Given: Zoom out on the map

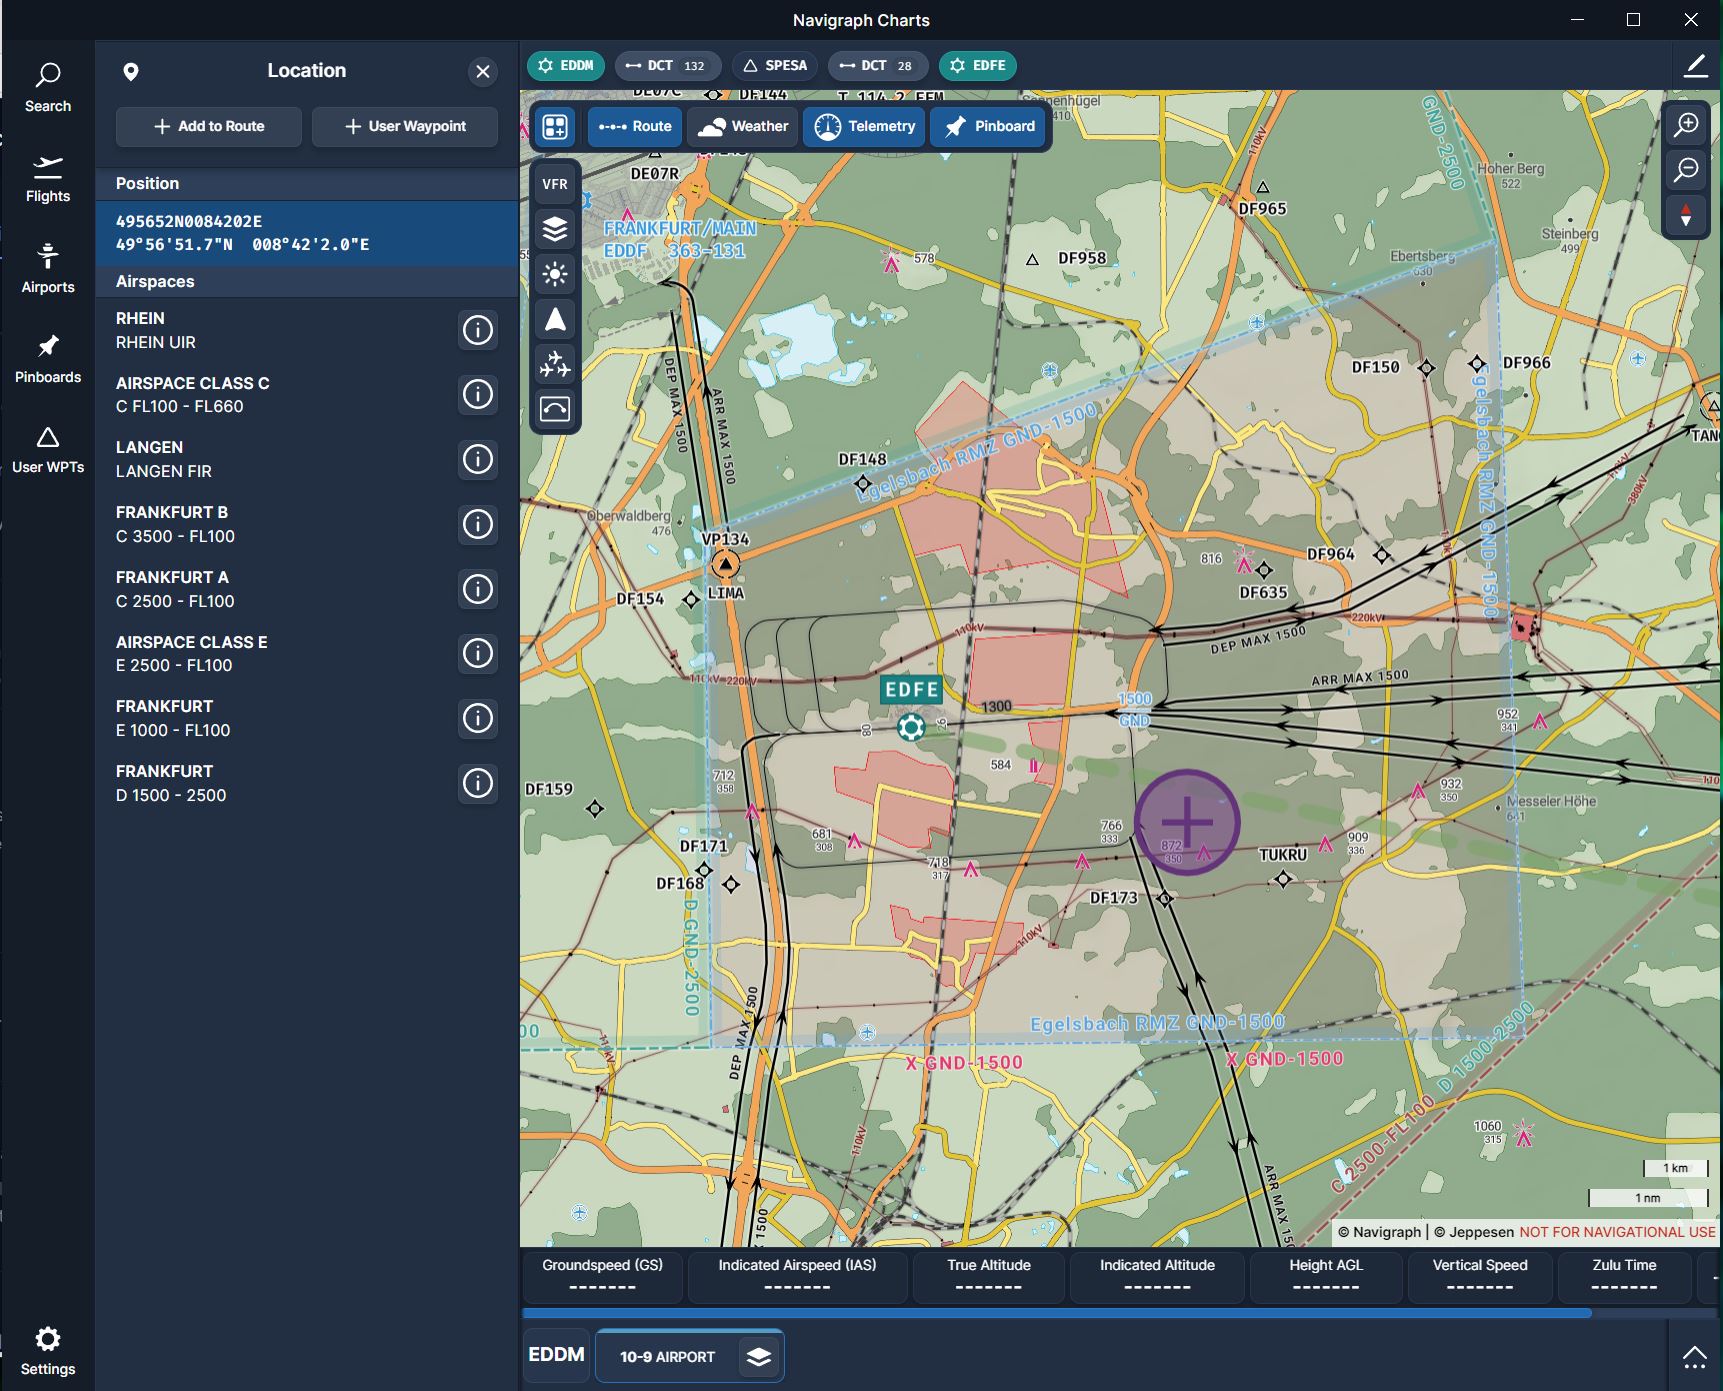Looking at the screenshot, I should [1687, 169].
